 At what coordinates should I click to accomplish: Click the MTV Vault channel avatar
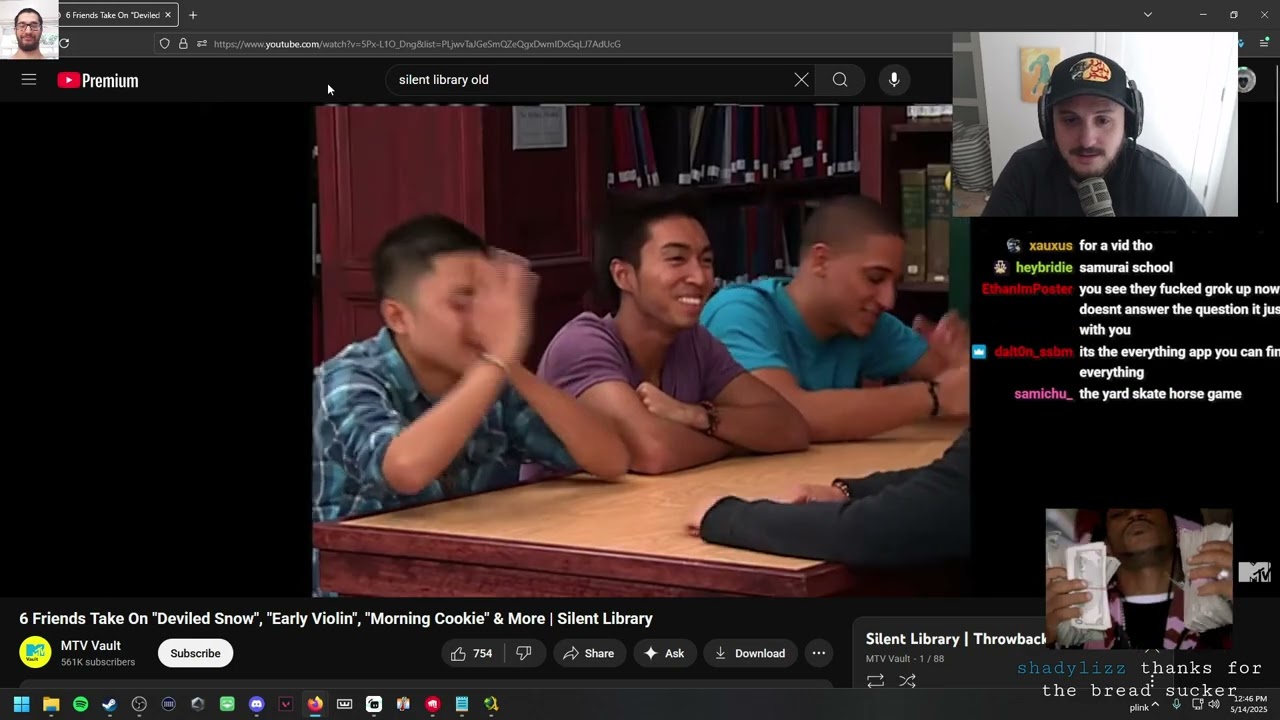35,652
